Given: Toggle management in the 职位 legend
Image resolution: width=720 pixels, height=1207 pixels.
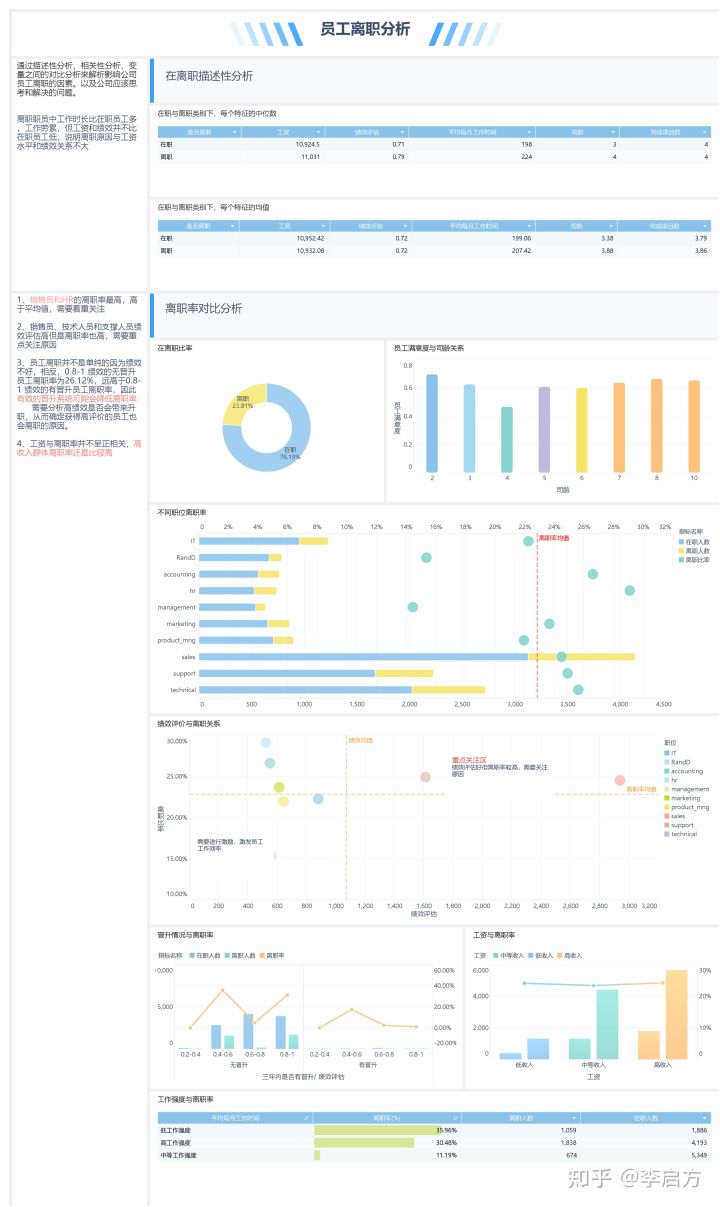Looking at the screenshot, I should click(x=687, y=789).
